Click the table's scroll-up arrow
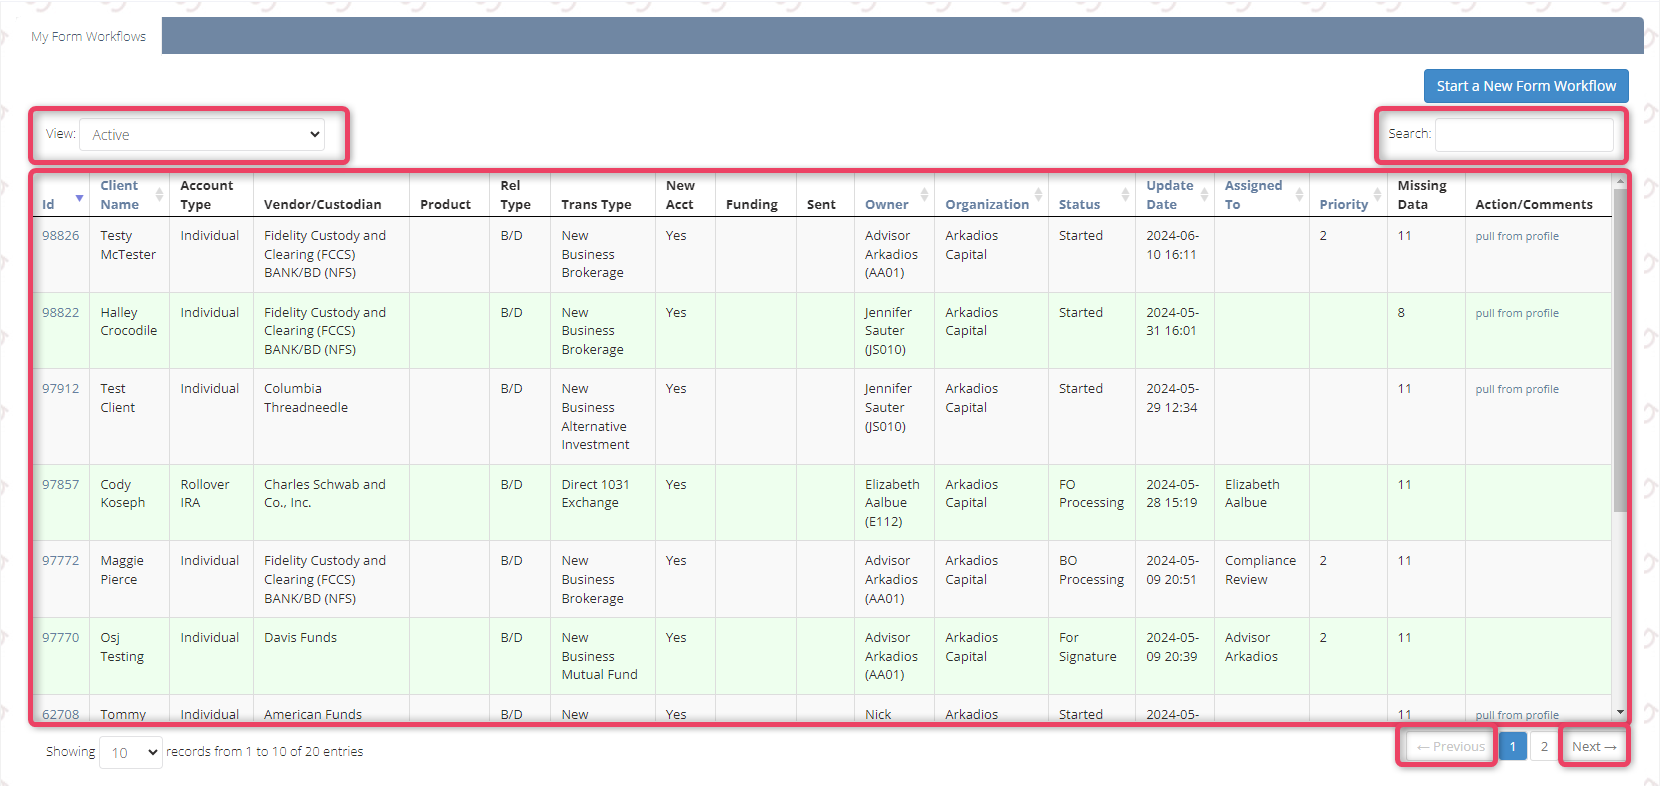Screen dimensions: 1660x786 click(x=1620, y=182)
